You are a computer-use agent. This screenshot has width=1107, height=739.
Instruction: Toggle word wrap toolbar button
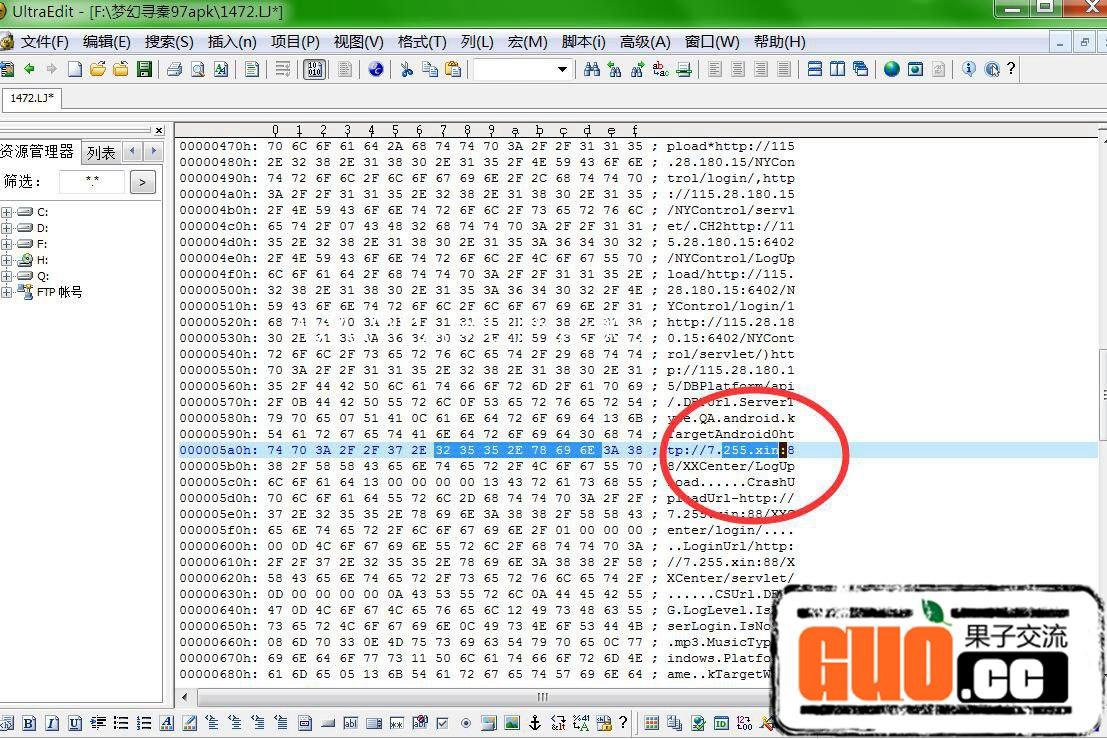pos(283,69)
